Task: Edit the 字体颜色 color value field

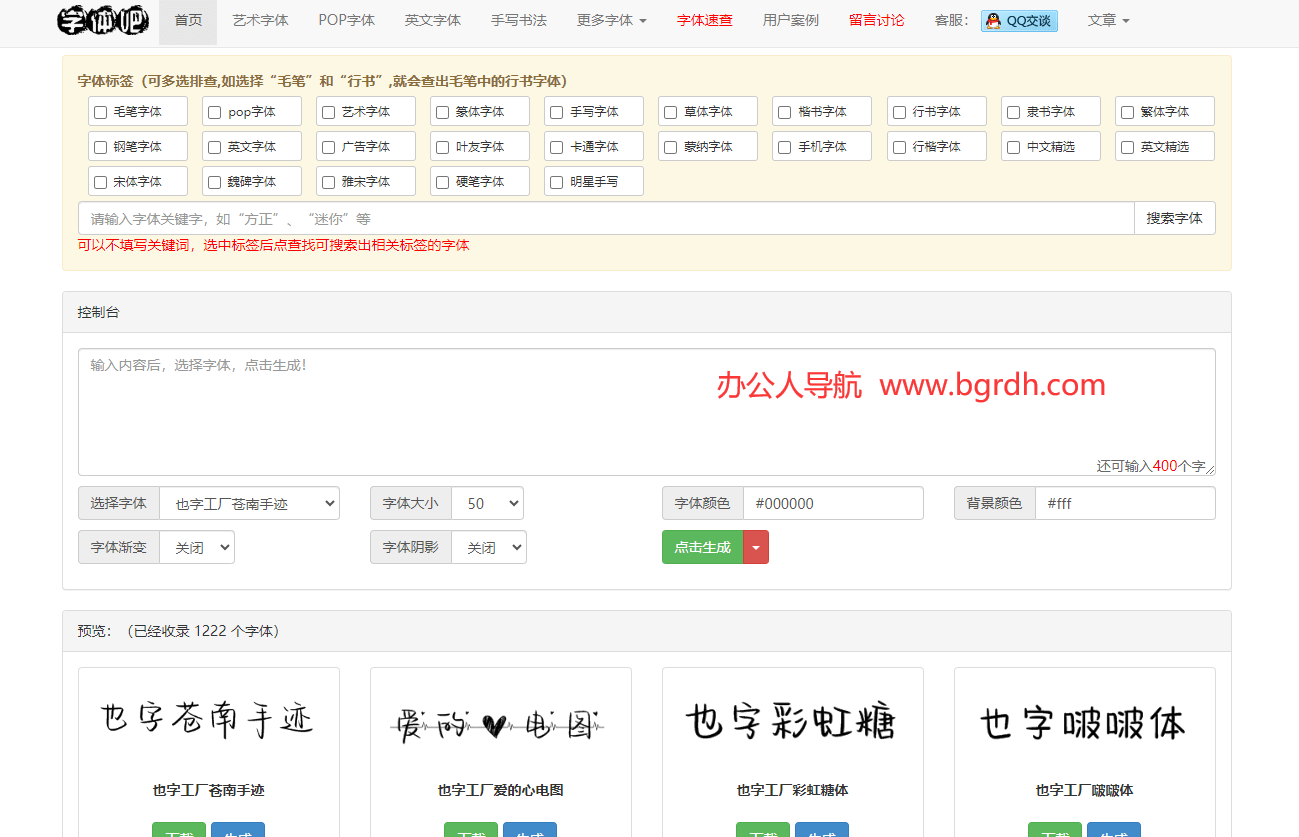Action: tap(833, 503)
